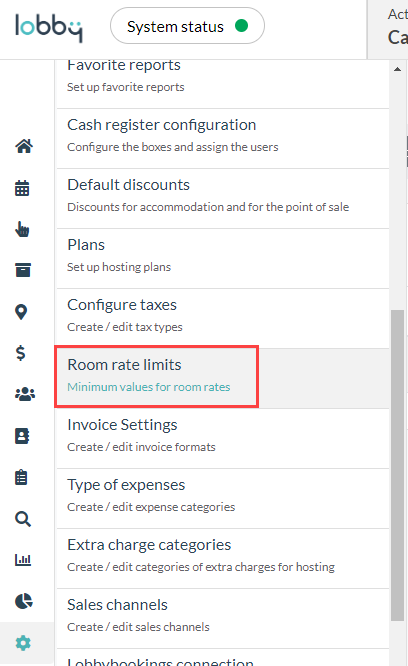Click the lobby logo
The width and height of the screenshot is (408, 666).
[x=49, y=28]
